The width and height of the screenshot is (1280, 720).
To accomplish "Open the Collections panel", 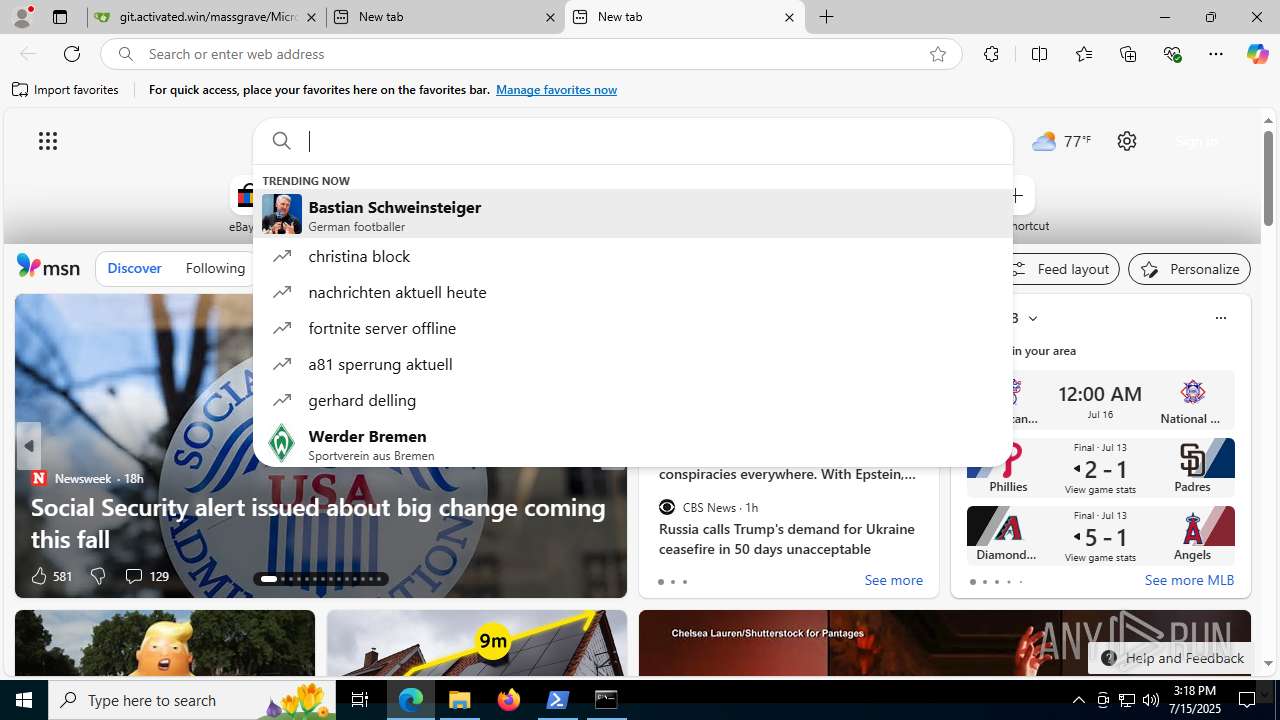I will click(x=1128, y=54).
